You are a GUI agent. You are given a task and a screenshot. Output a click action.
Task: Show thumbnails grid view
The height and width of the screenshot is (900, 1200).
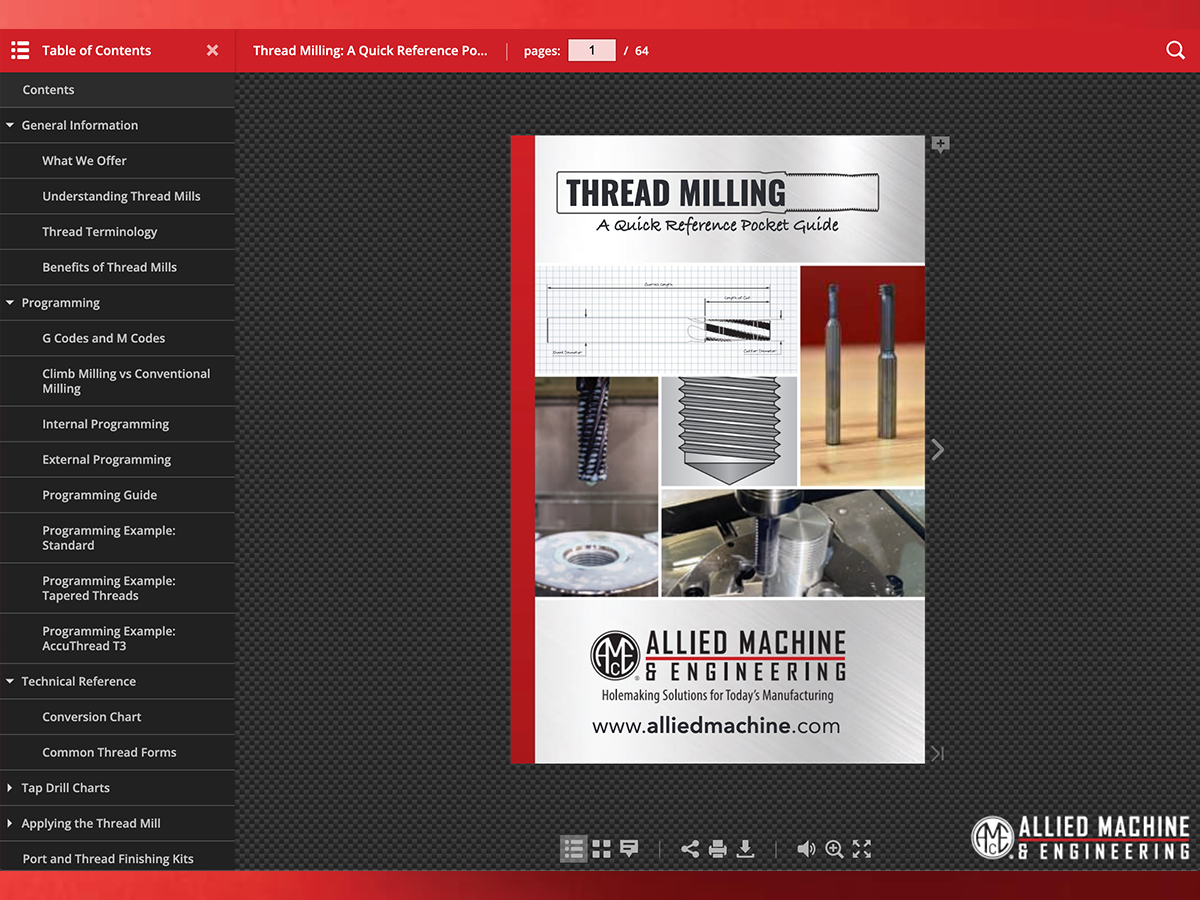(x=601, y=849)
